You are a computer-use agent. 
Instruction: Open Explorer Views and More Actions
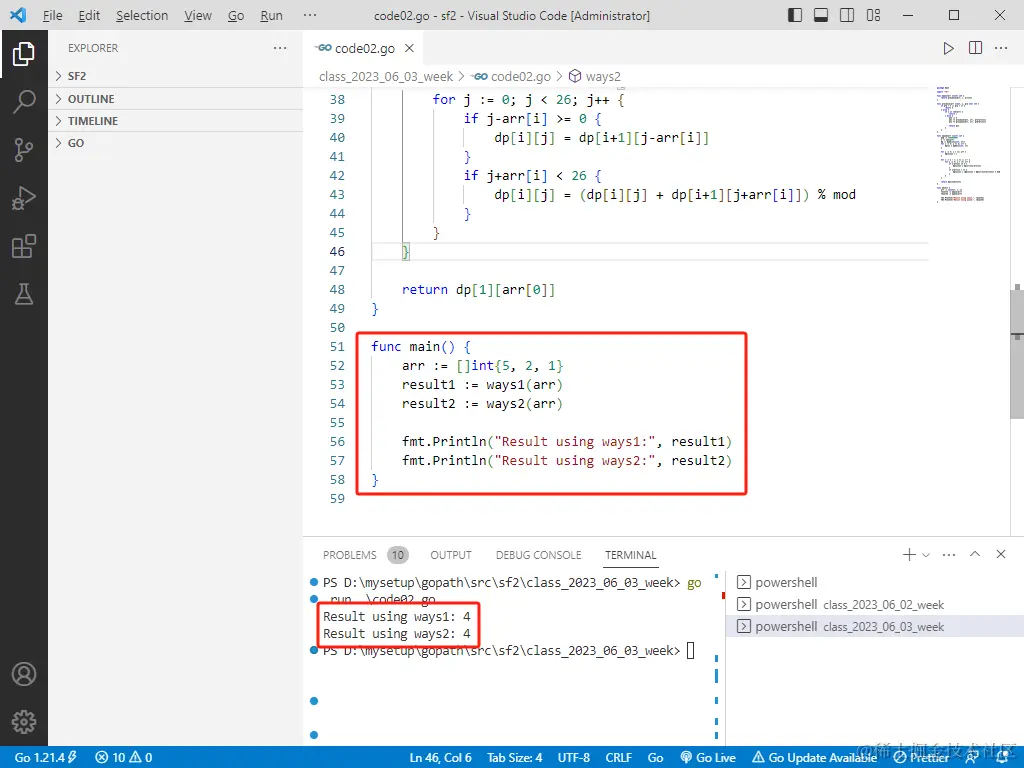(x=280, y=48)
